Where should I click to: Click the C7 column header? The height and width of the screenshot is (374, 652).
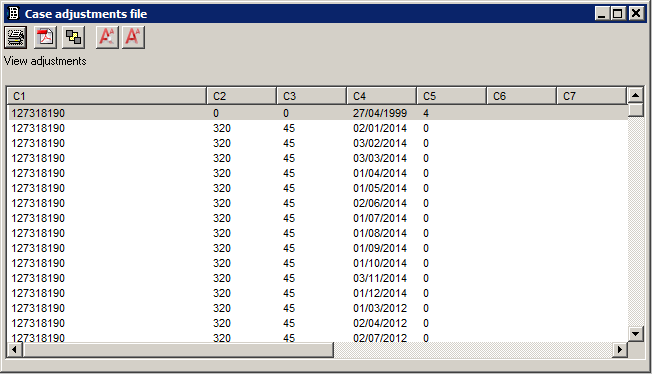coord(591,96)
